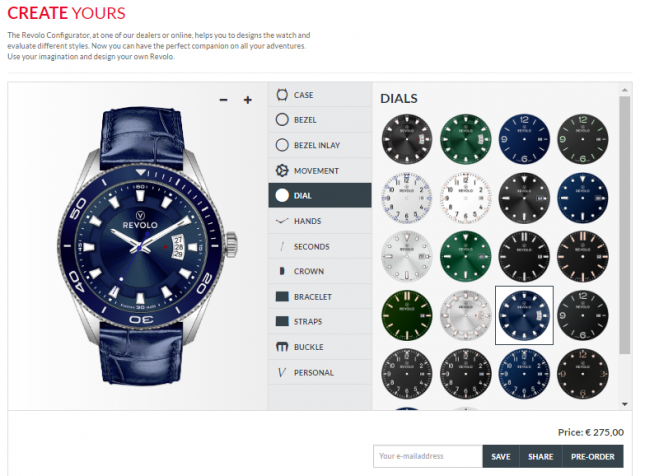Click the Save button

(501, 456)
